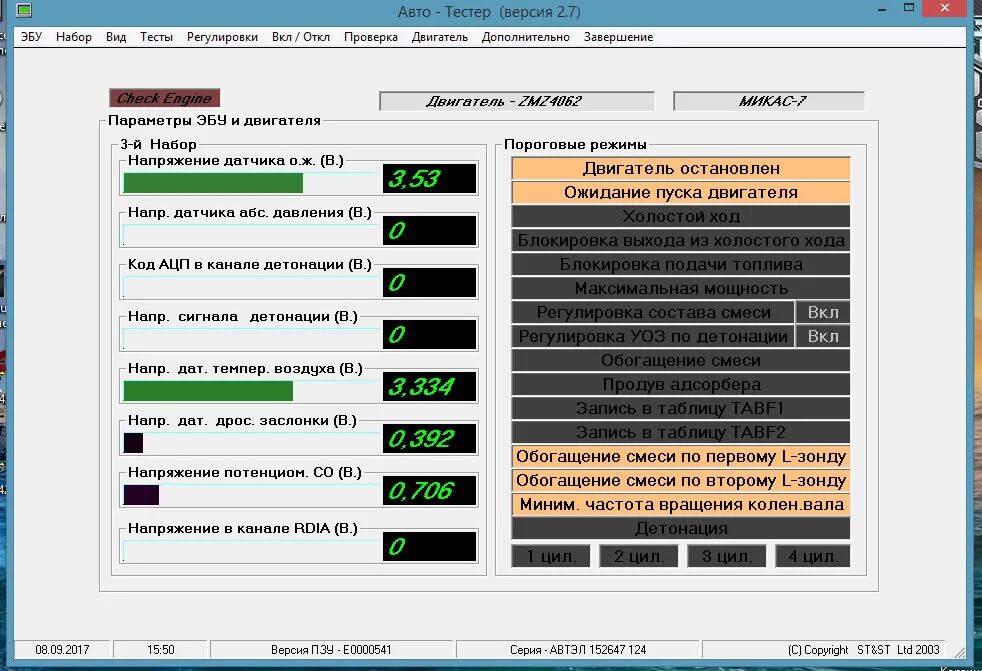Image resolution: width=982 pixels, height=671 pixels.
Task: Open the Вкл / Откл menu
Action: pyautogui.click(x=301, y=37)
